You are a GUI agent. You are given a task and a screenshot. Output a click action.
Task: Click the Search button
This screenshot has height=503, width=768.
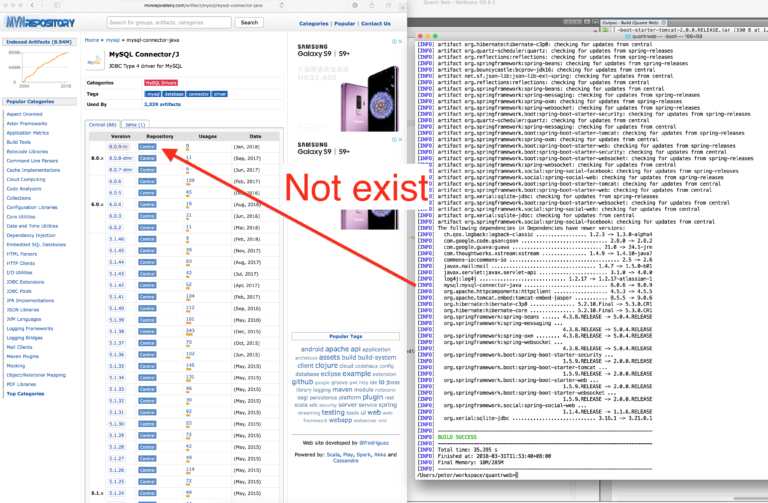click(249, 23)
